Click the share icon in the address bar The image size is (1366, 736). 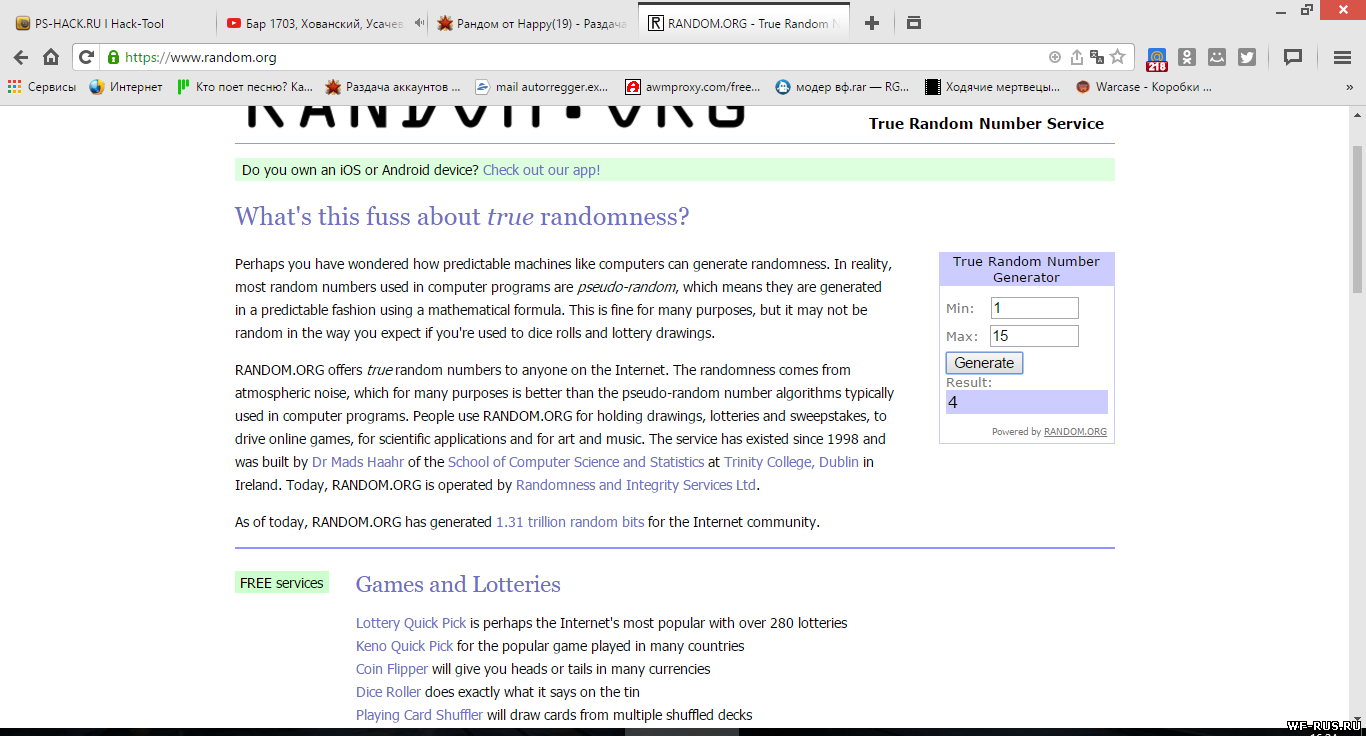1076,57
